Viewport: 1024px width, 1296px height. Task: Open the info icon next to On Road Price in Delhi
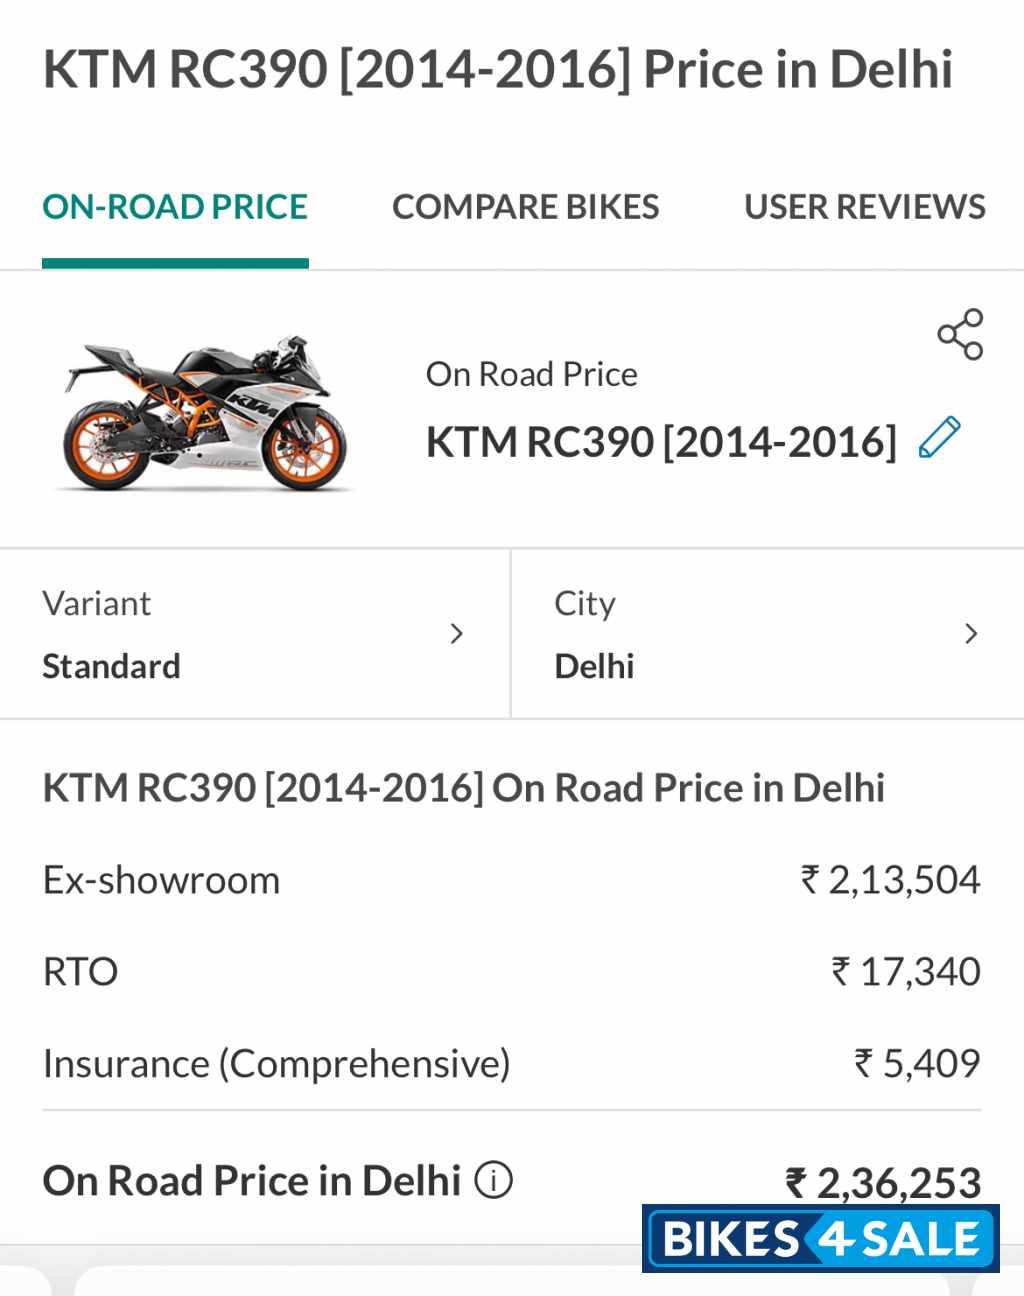[x=492, y=1180]
